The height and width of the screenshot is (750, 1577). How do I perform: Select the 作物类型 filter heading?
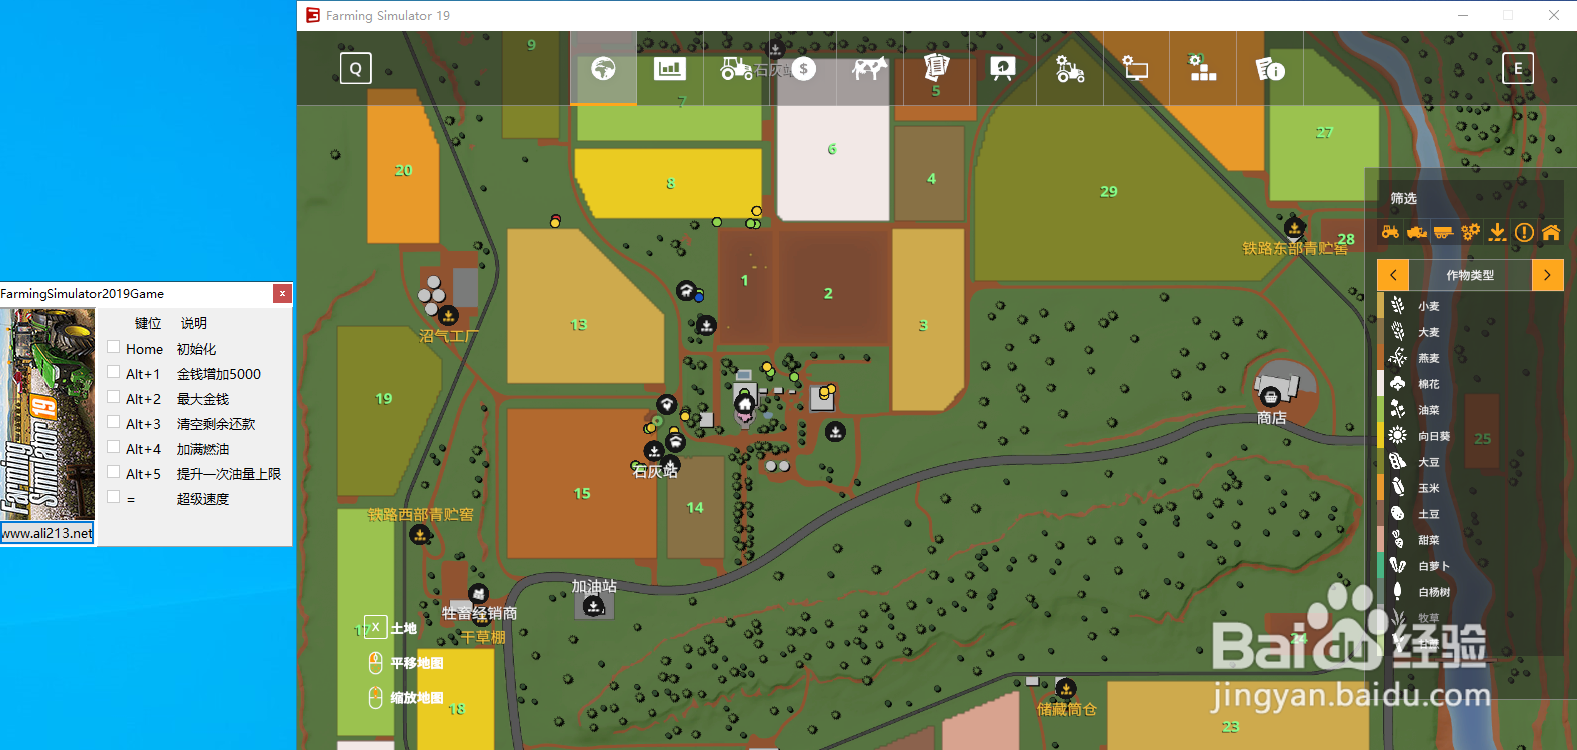[x=1470, y=275]
